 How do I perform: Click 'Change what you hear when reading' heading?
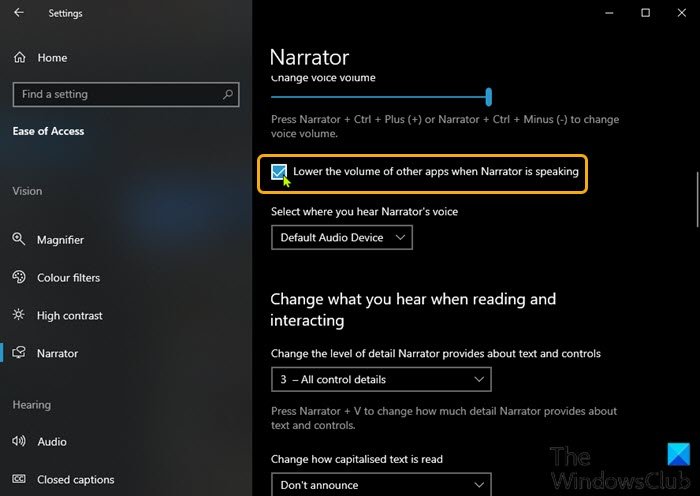(x=413, y=309)
